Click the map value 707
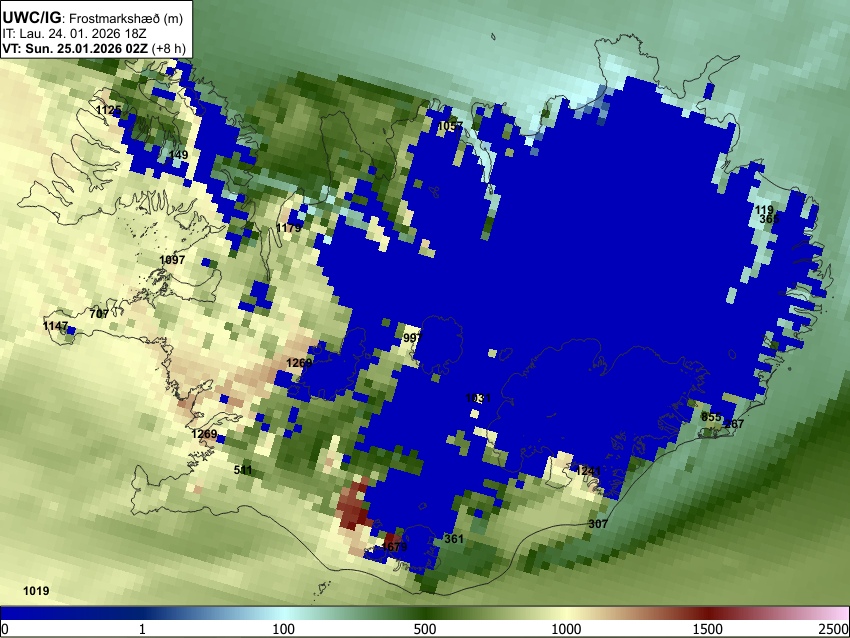850x638 pixels. click(99, 313)
